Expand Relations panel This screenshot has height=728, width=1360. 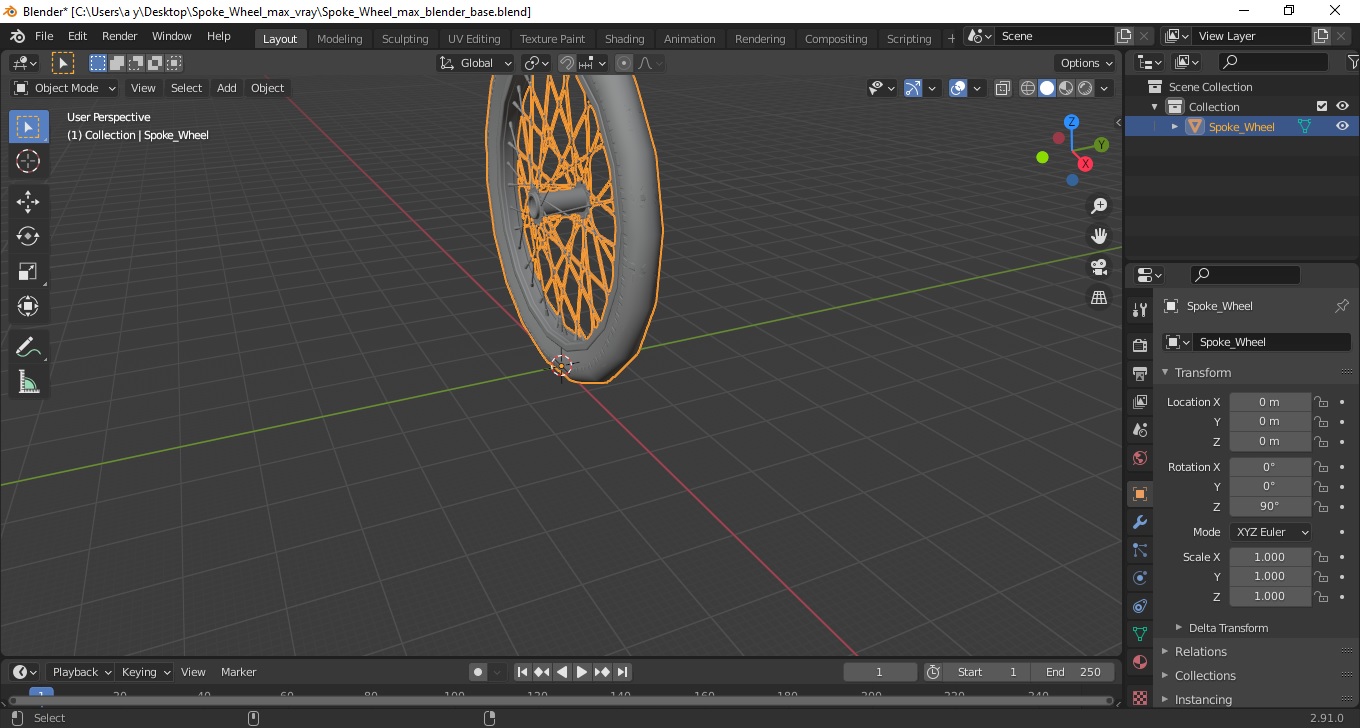[x=1200, y=651]
